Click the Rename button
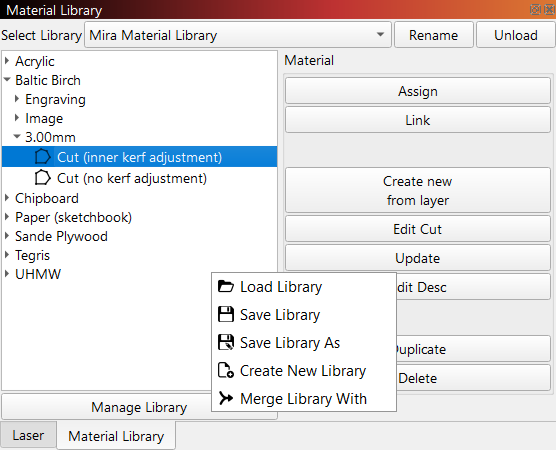 pyautogui.click(x=434, y=35)
